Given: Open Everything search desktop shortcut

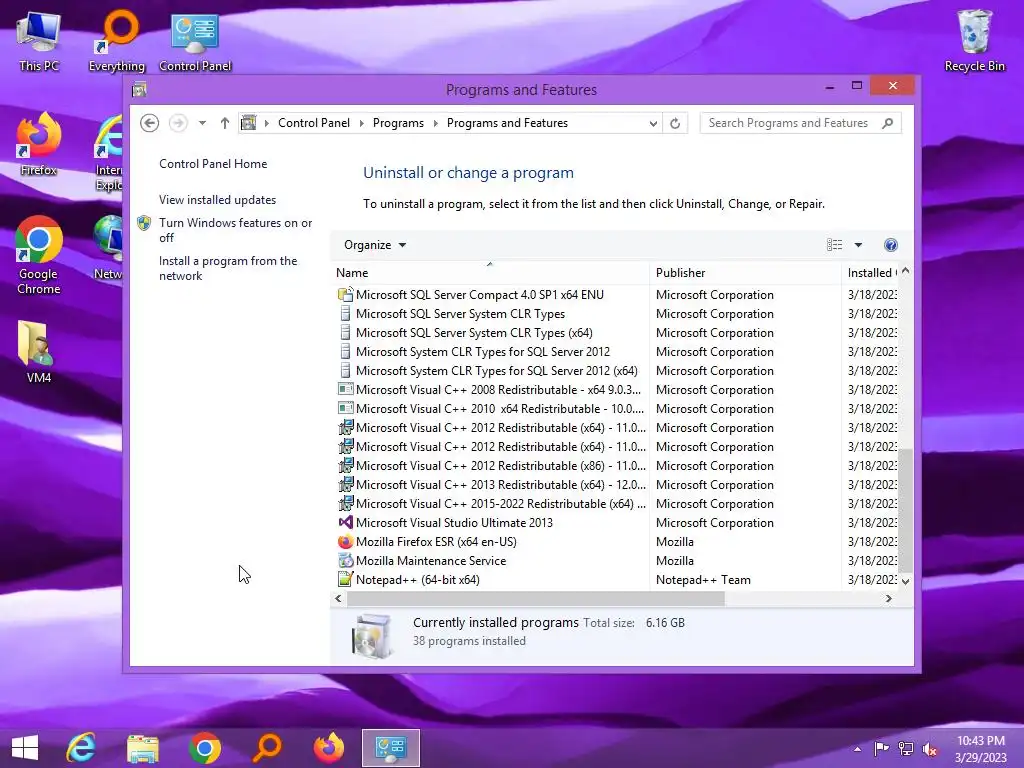Looking at the screenshot, I should [x=117, y=42].
